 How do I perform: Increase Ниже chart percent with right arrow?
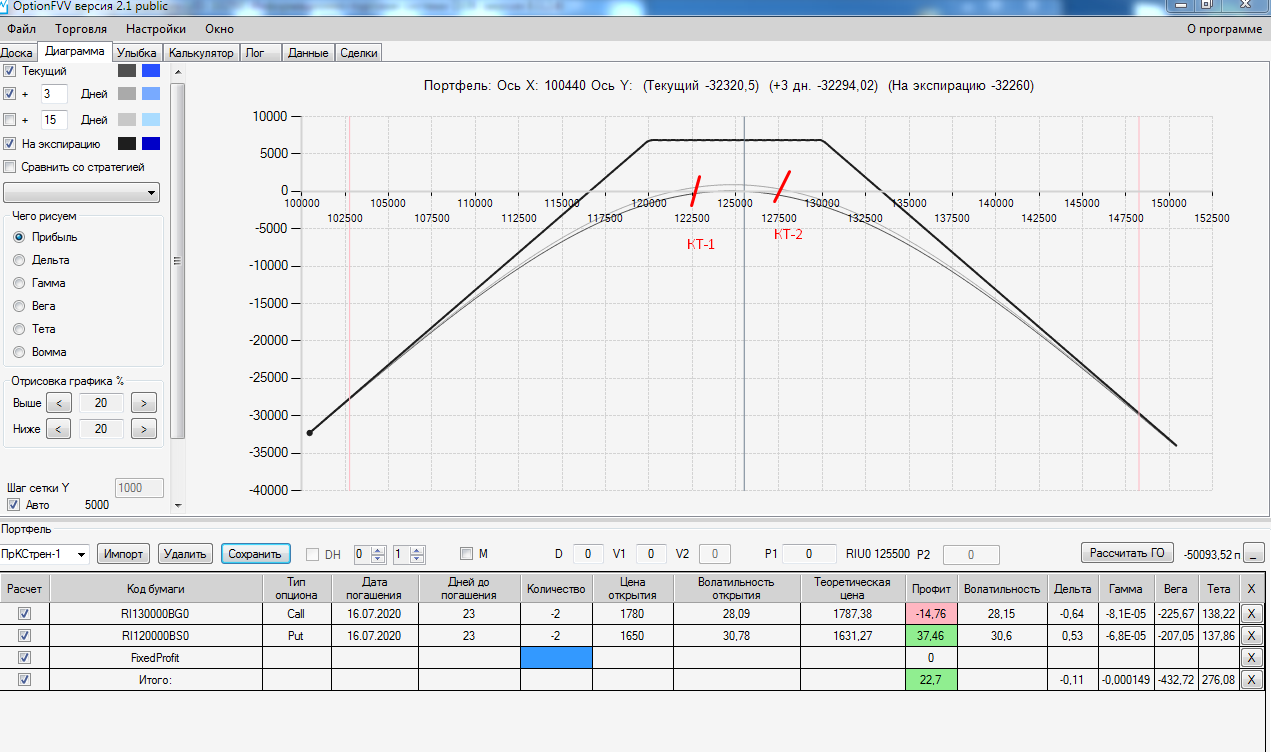click(144, 429)
